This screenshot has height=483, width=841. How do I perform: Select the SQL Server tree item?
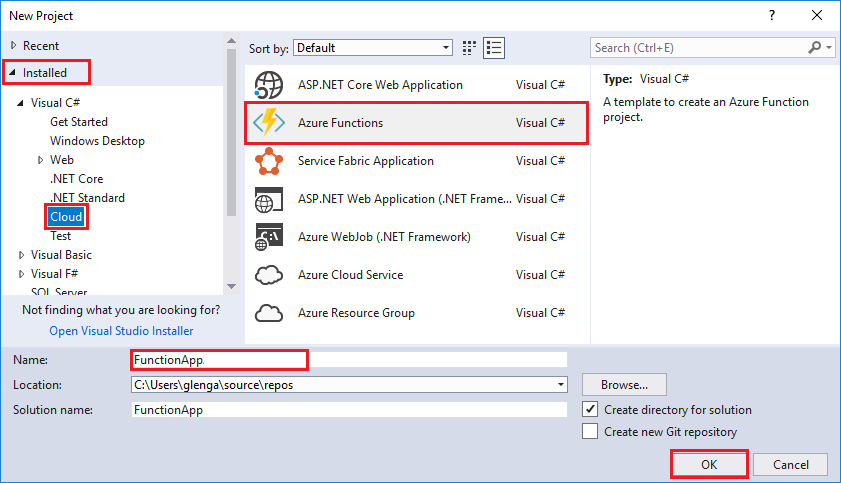point(59,291)
